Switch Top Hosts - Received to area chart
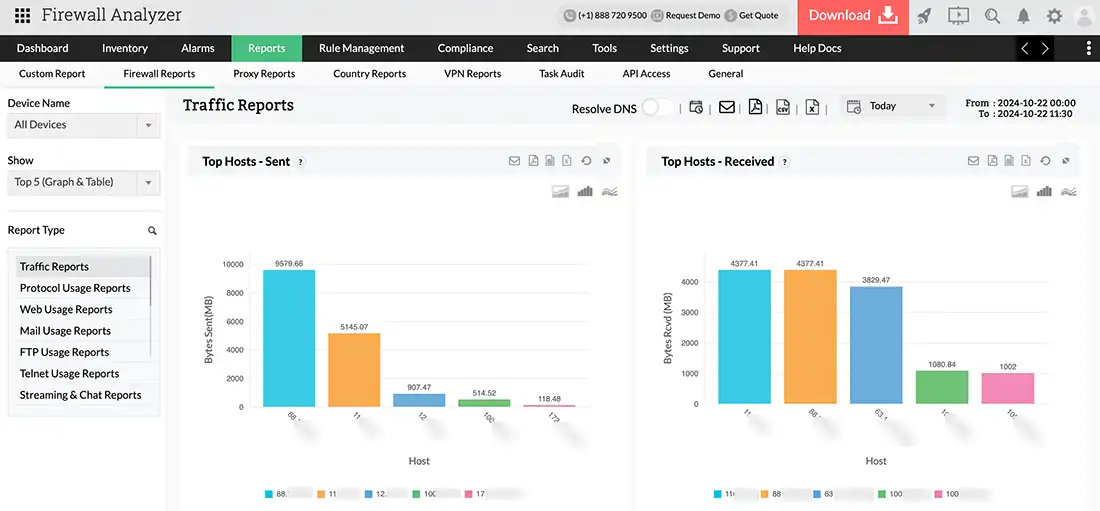 [x=1019, y=192]
